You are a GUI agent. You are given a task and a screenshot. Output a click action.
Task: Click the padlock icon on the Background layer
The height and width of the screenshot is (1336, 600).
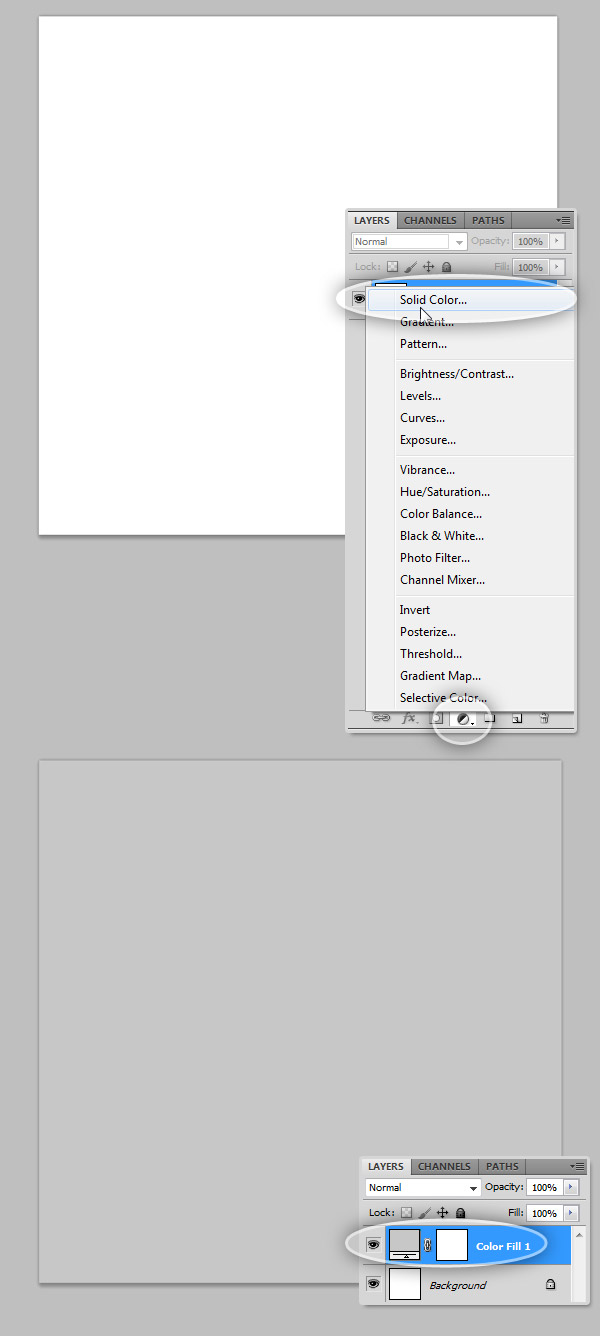550,1285
